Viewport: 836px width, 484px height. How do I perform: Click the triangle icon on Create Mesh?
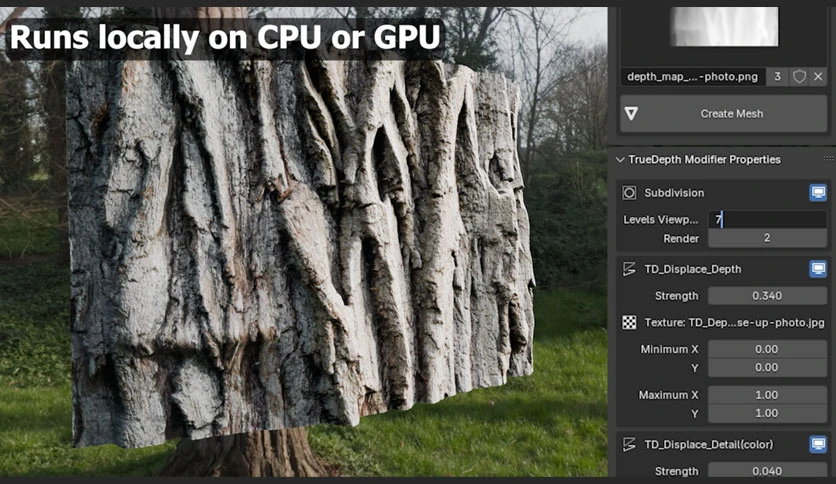pyautogui.click(x=631, y=114)
